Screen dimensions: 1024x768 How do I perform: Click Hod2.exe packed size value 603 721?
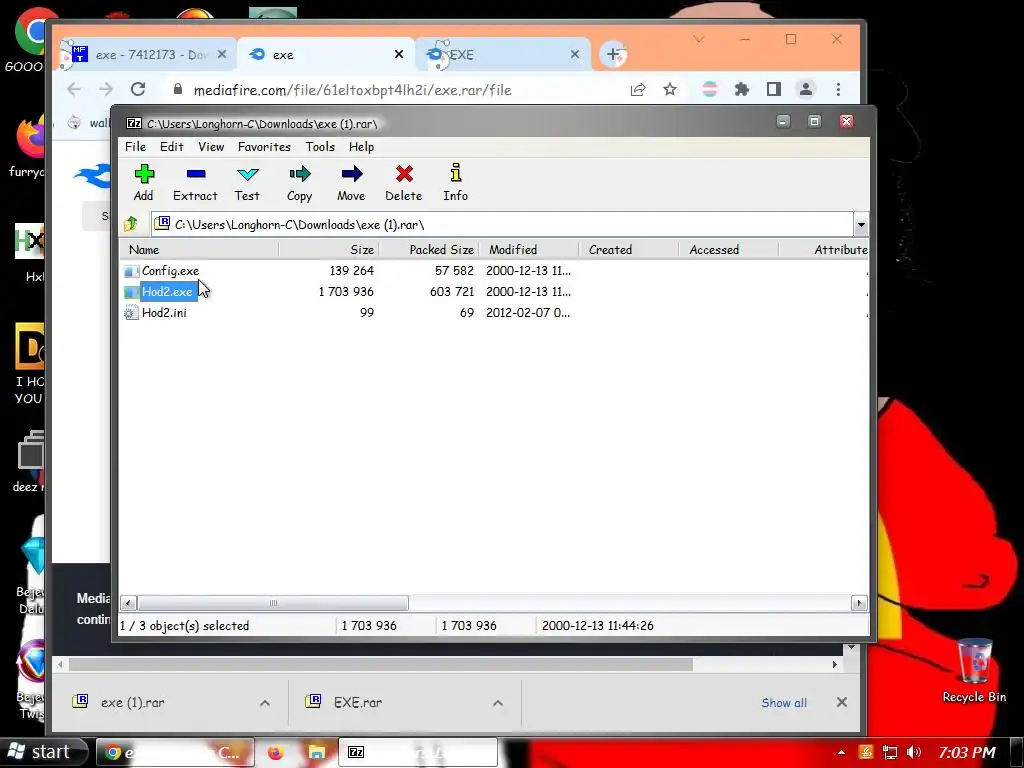pyautogui.click(x=451, y=291)
